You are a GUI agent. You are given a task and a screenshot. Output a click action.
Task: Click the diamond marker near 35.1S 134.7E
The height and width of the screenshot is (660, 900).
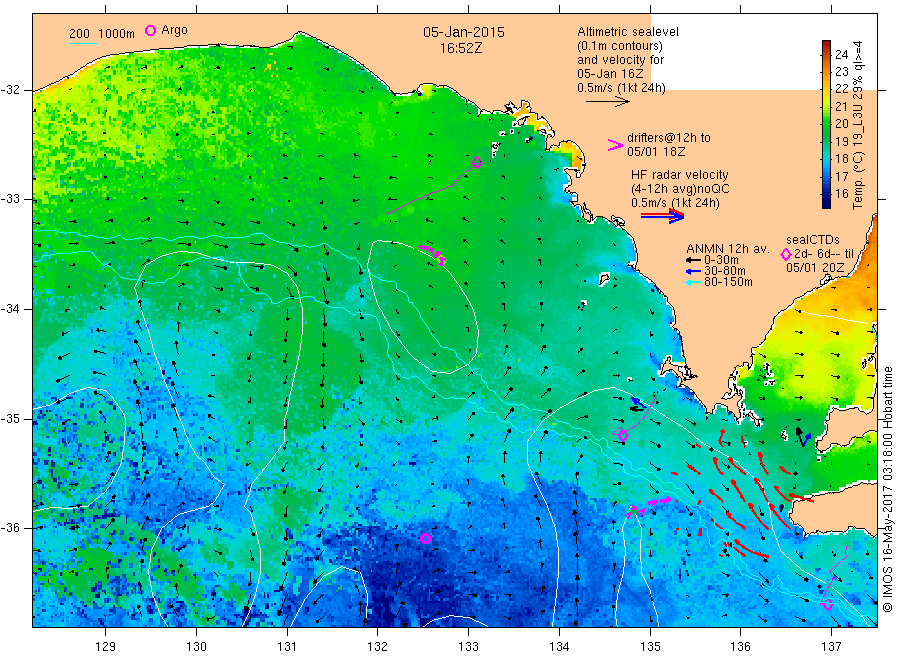tap(622, 435)
